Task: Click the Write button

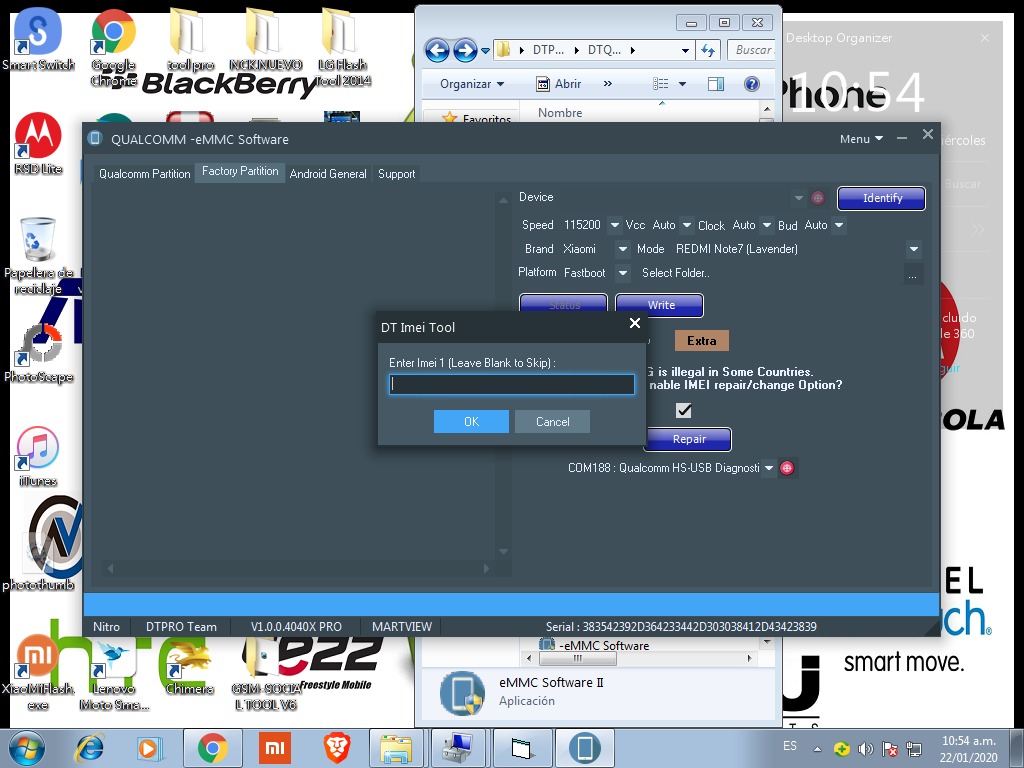Action: [x=660, y=305]
